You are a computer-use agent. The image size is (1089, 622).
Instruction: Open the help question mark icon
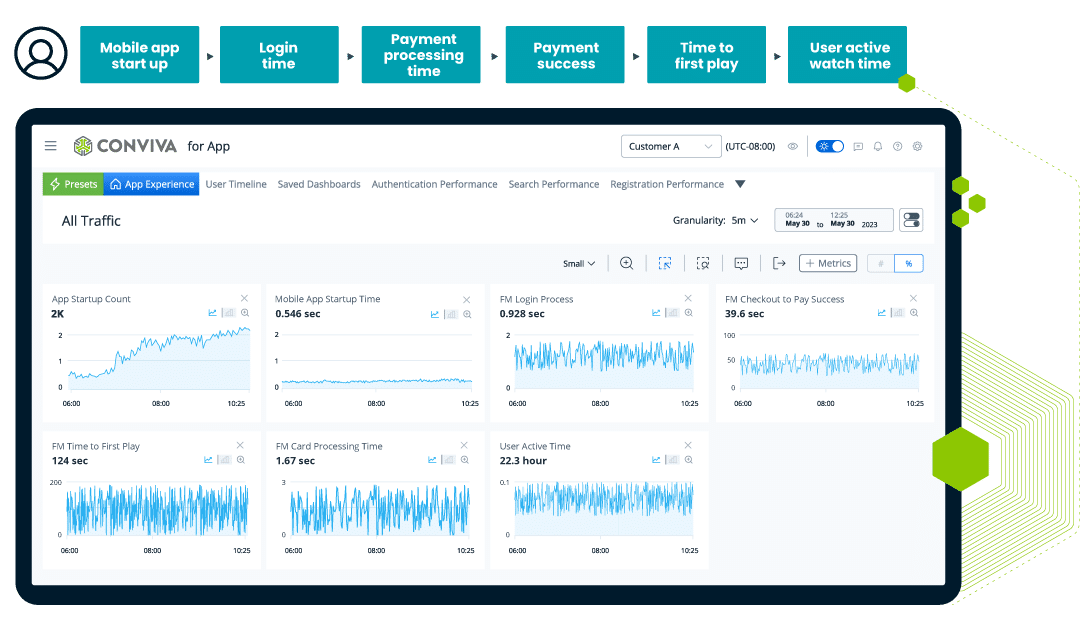[898, 146]
